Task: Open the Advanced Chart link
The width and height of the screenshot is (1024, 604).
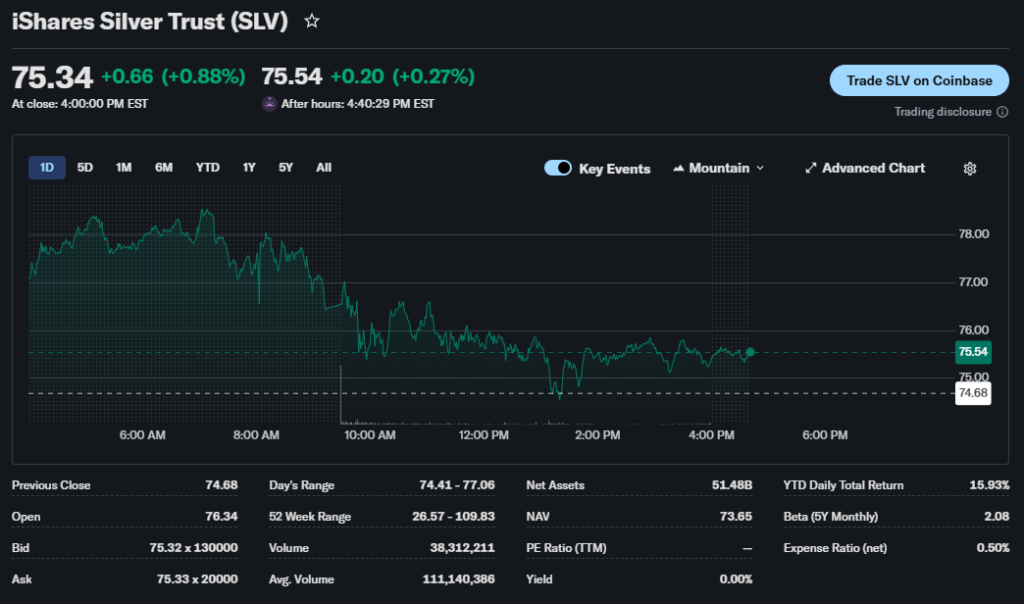Action: tap(873, 168)
